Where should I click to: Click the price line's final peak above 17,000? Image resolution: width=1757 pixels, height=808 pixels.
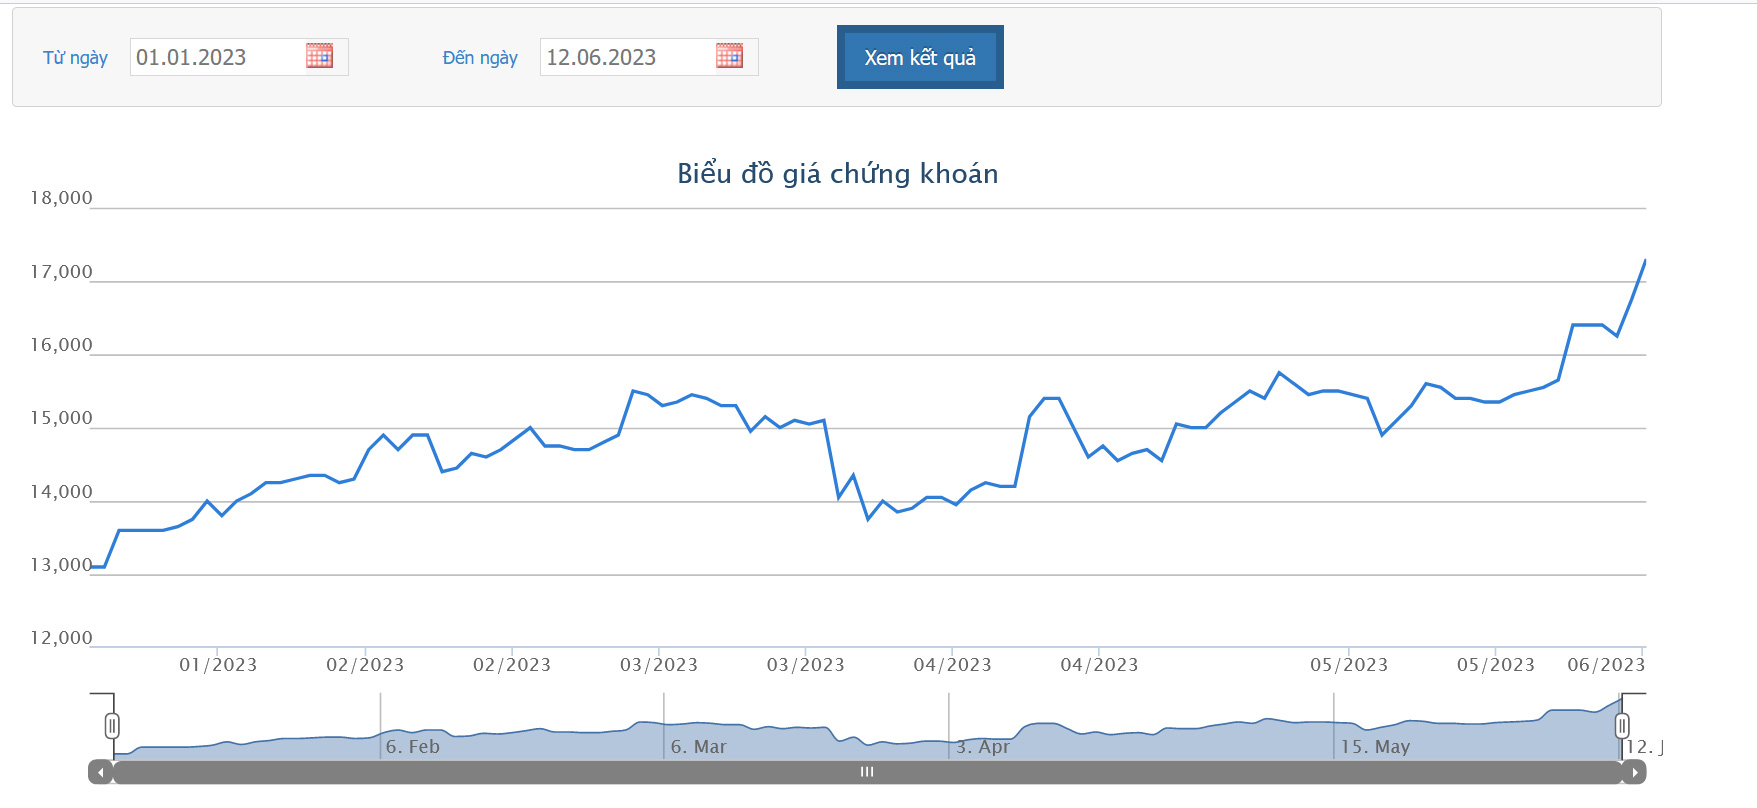pos(1645,261)
